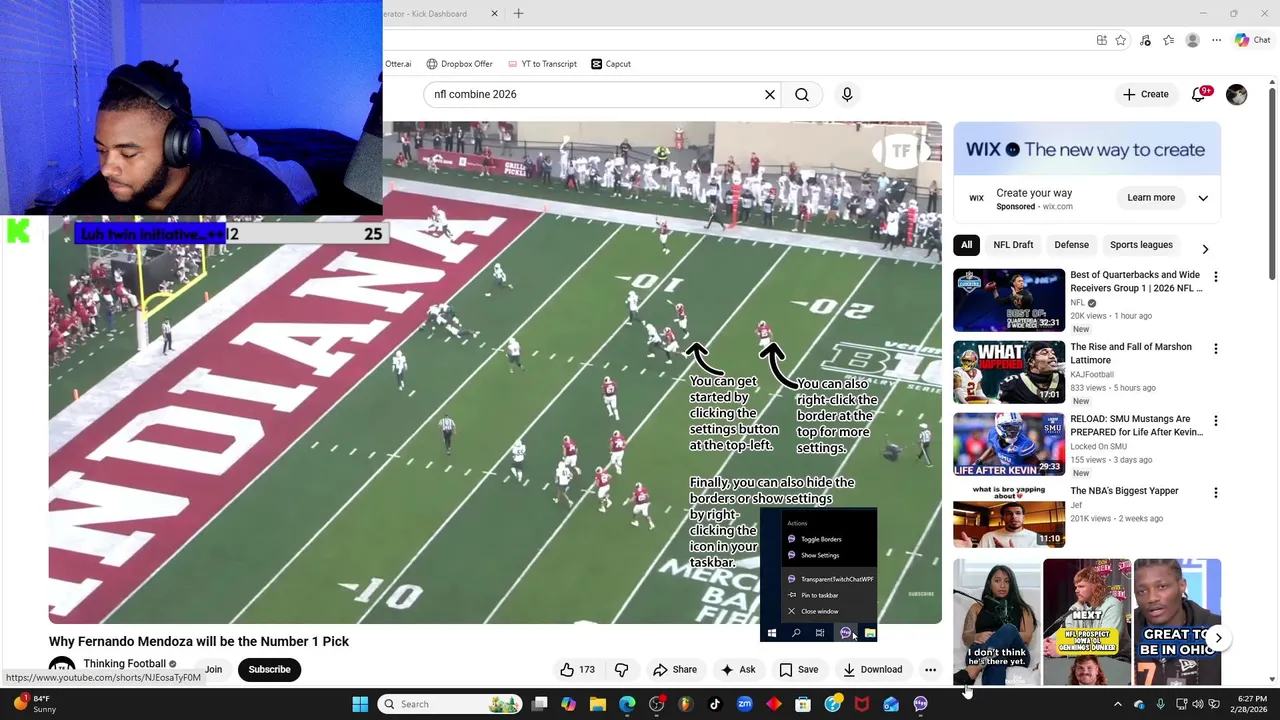Screen dimensions: 1280x720
Task: Open options menu for NBA's Biggest Yapper video
Action: 1216,493
